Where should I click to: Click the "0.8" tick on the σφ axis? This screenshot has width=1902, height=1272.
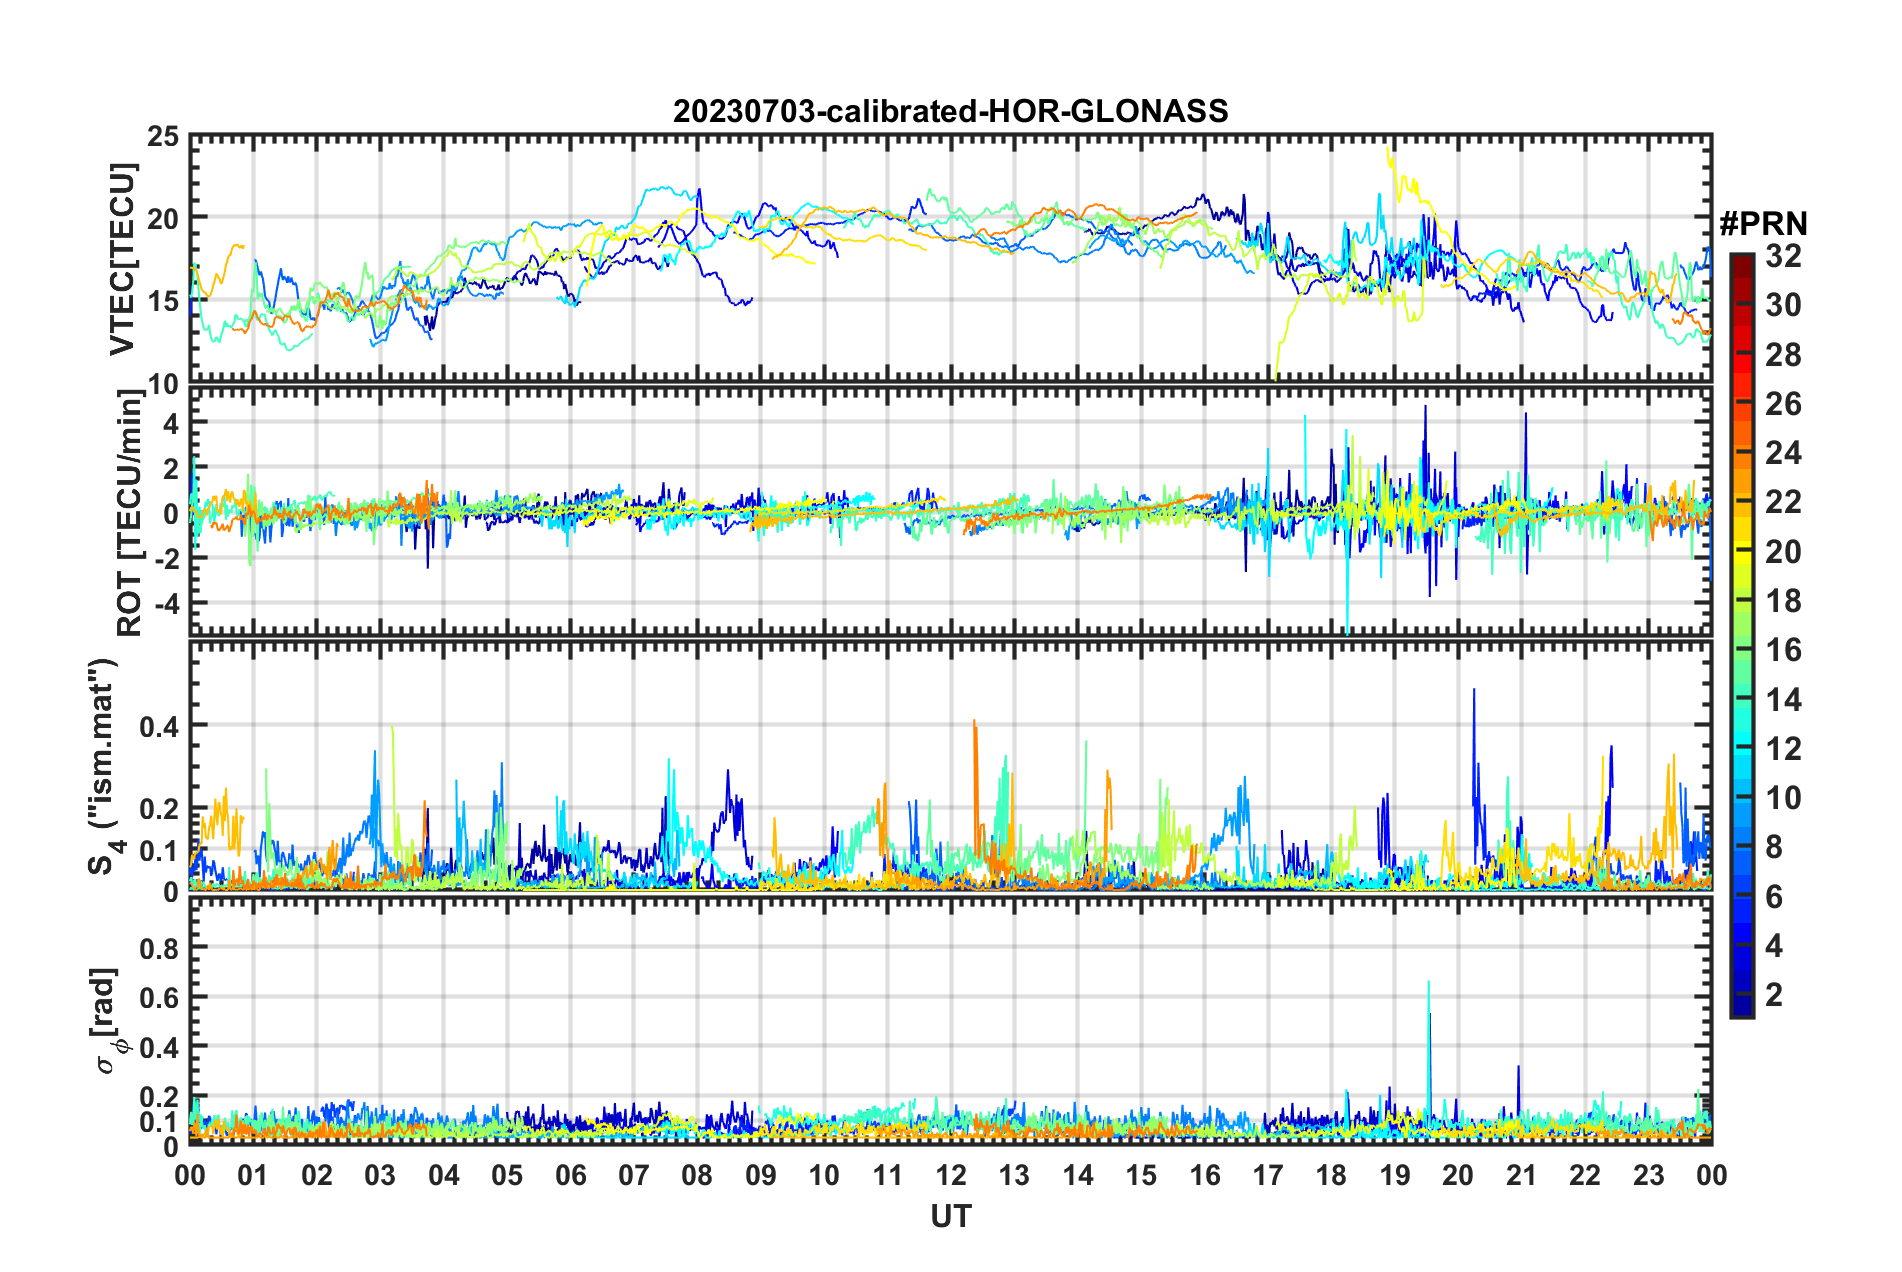point(159,948)
